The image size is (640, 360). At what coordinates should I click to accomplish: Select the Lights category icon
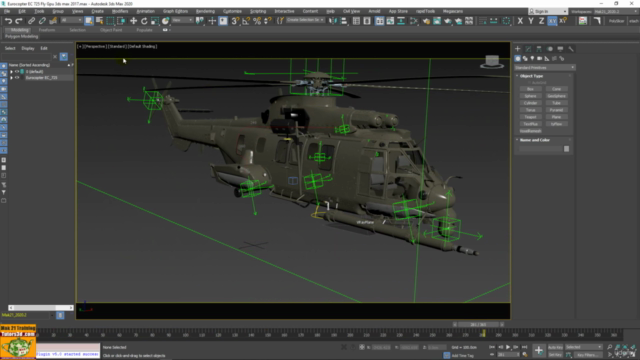(x=532, y=59)
